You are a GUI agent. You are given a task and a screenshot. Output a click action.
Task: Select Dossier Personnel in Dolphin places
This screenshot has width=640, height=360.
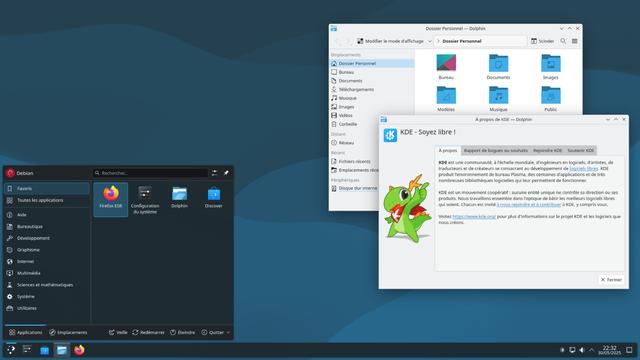pyautogui.click(x=372, y=63)
